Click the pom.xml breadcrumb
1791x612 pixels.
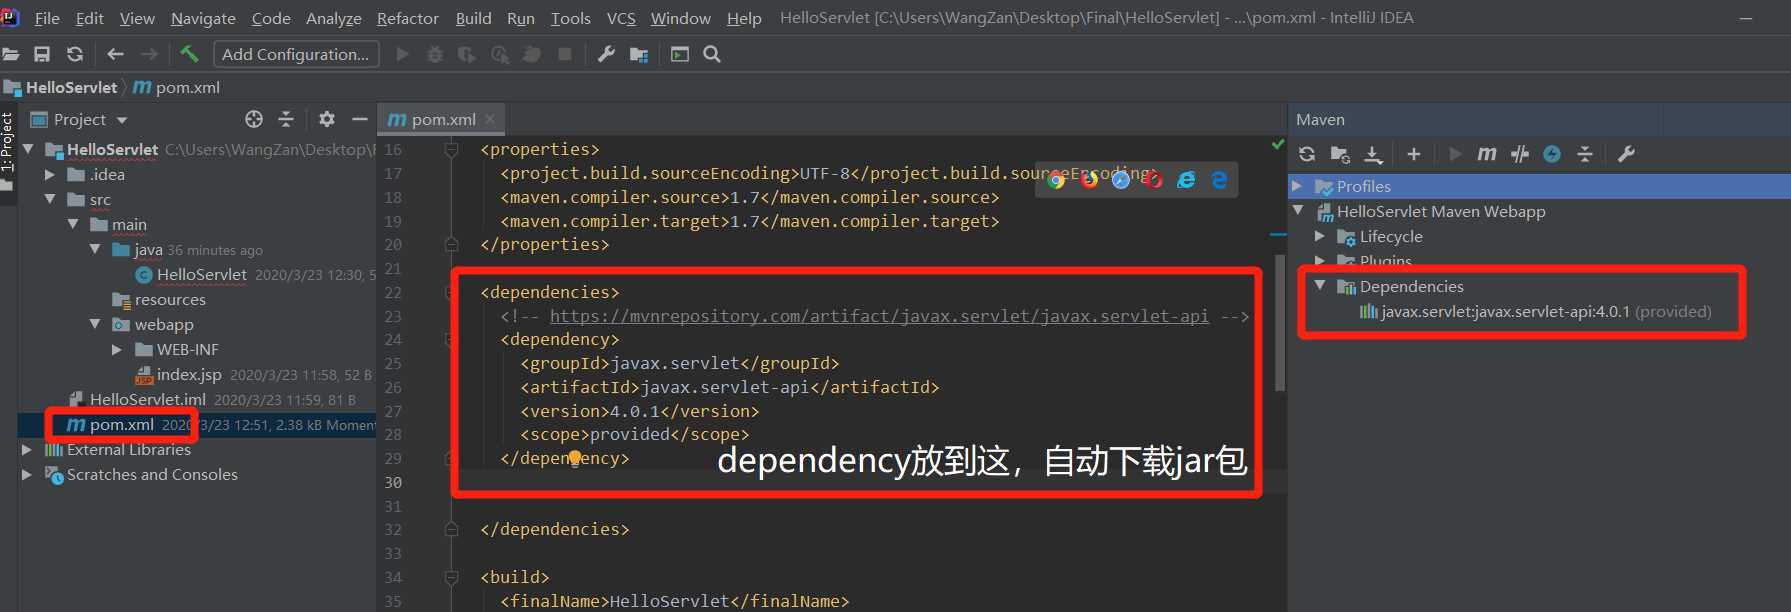177,87
